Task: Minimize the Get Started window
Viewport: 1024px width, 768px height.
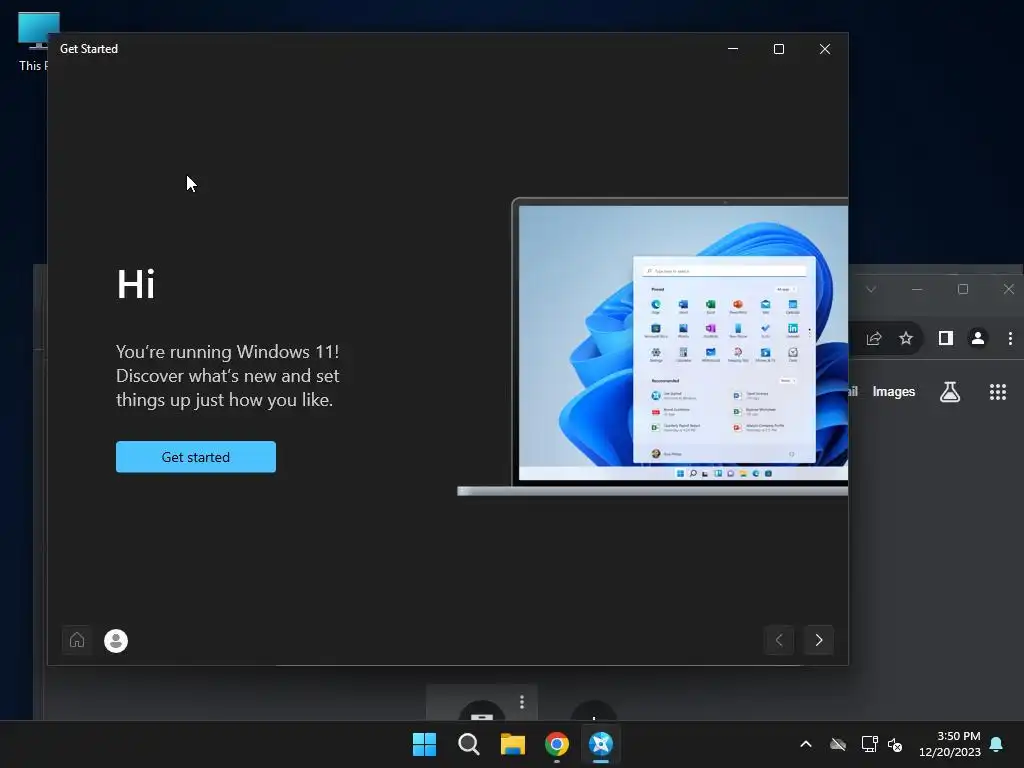Action: coord(733,49)
